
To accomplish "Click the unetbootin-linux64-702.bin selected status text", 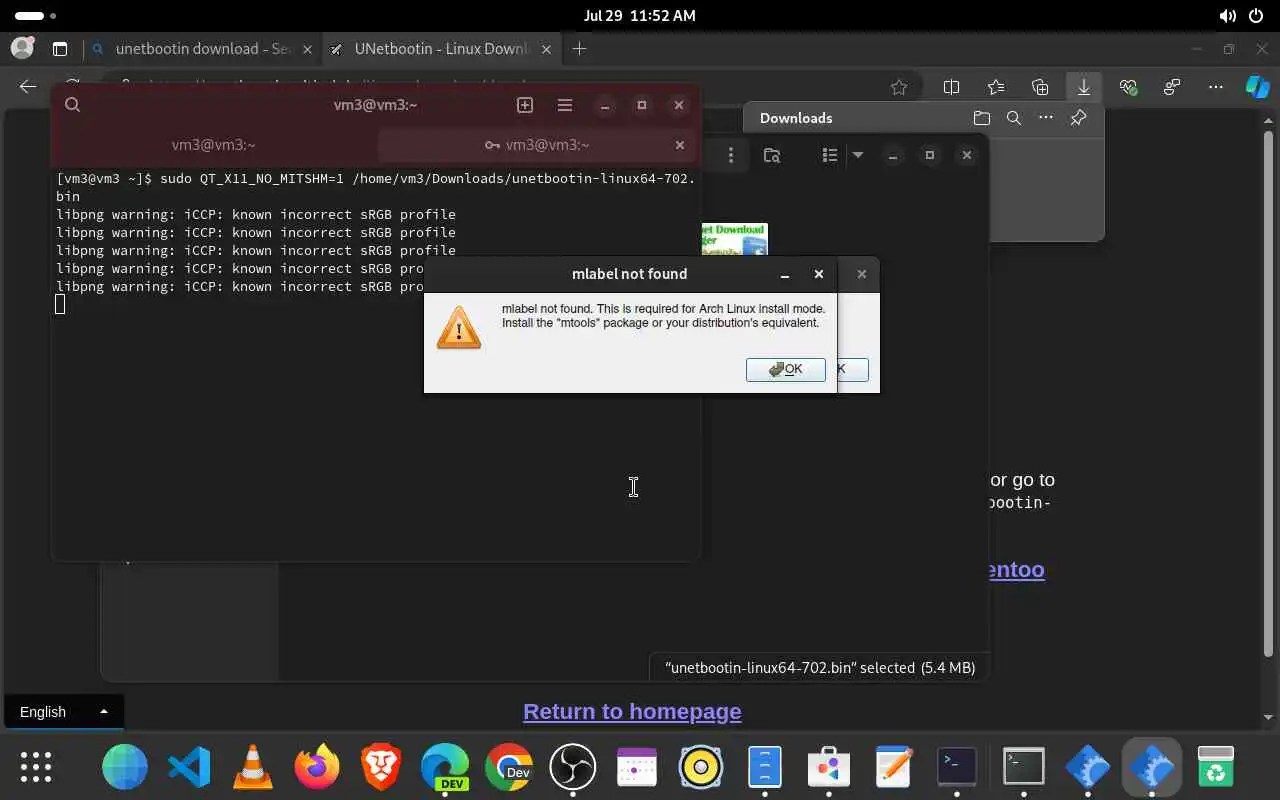I will (820, 668).
